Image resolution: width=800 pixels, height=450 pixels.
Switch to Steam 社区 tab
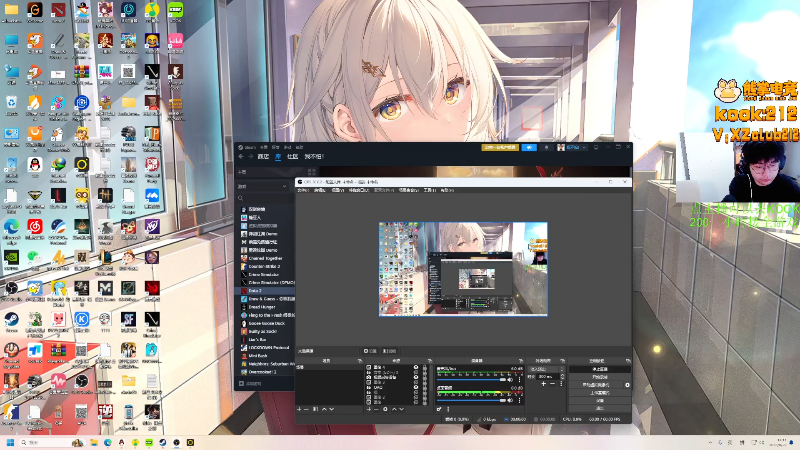(x=292, y=156)
